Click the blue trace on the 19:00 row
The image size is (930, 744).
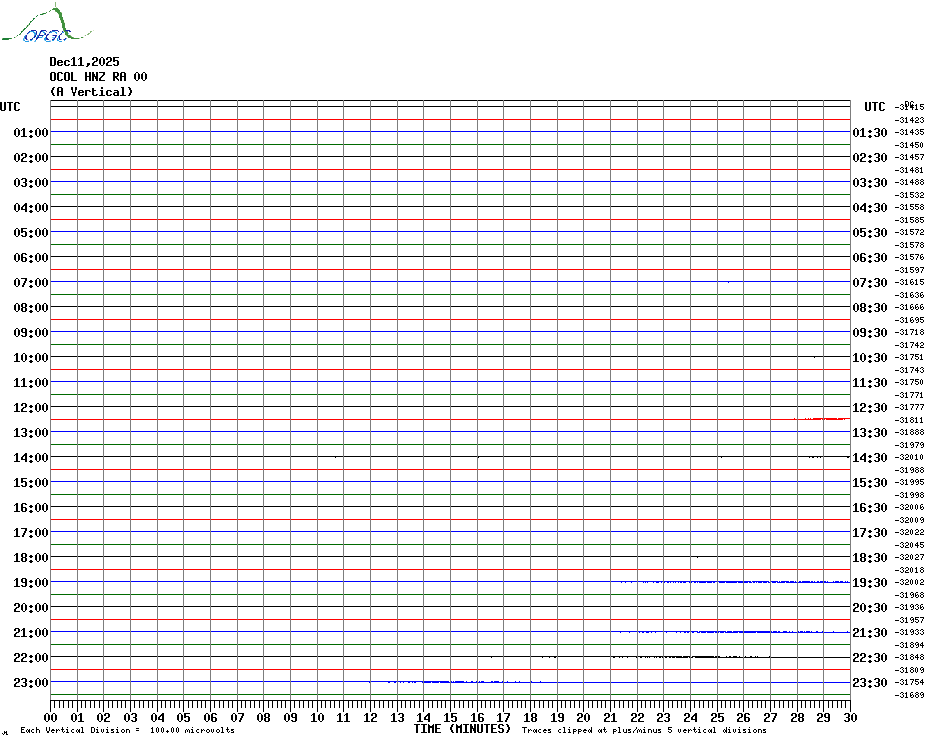click(740, 582)
